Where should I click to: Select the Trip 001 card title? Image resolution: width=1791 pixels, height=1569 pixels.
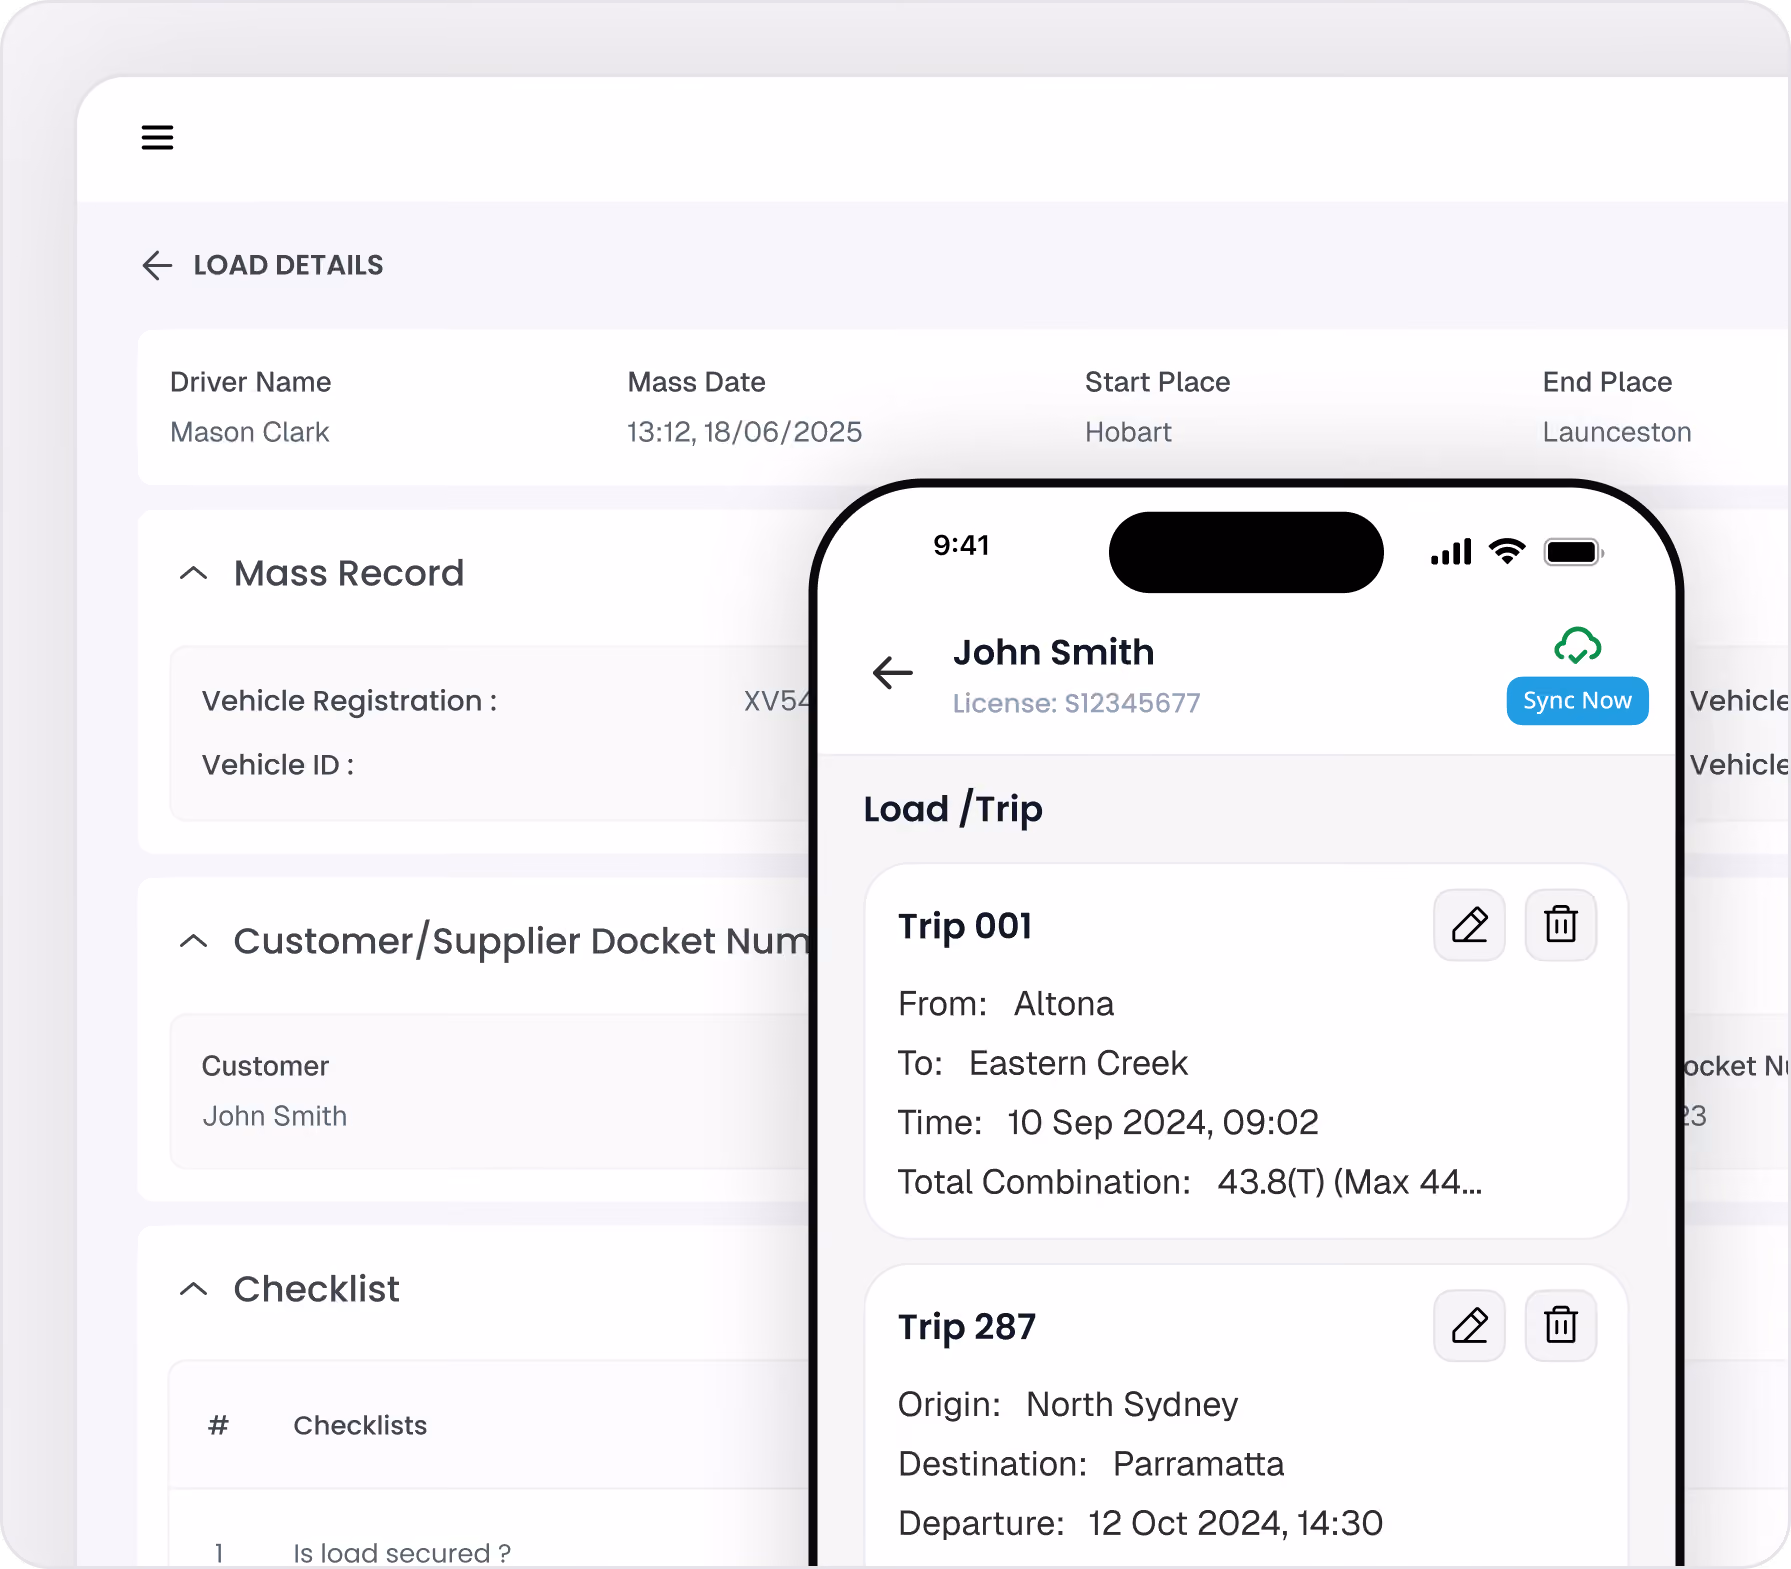click(964, 926)
